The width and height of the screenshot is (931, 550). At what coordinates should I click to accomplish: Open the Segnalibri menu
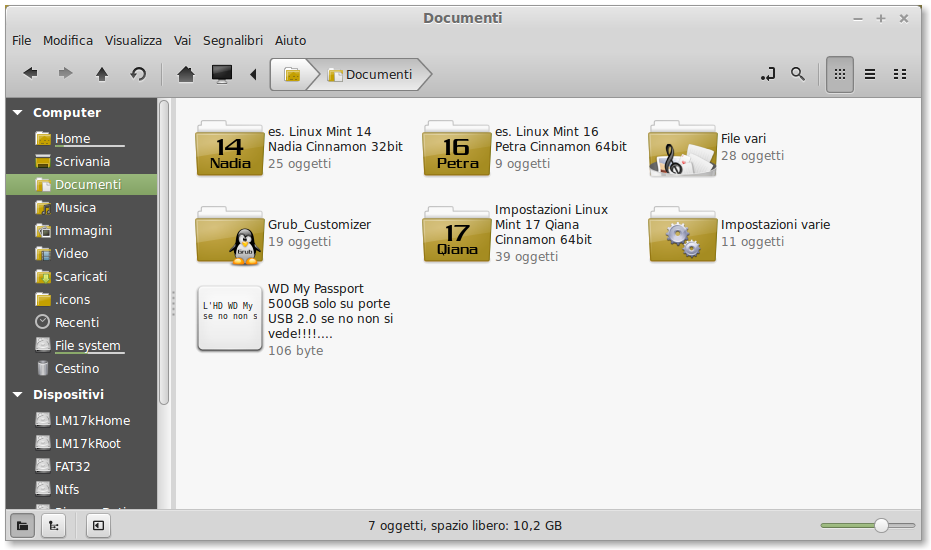[x=233, y=40]
